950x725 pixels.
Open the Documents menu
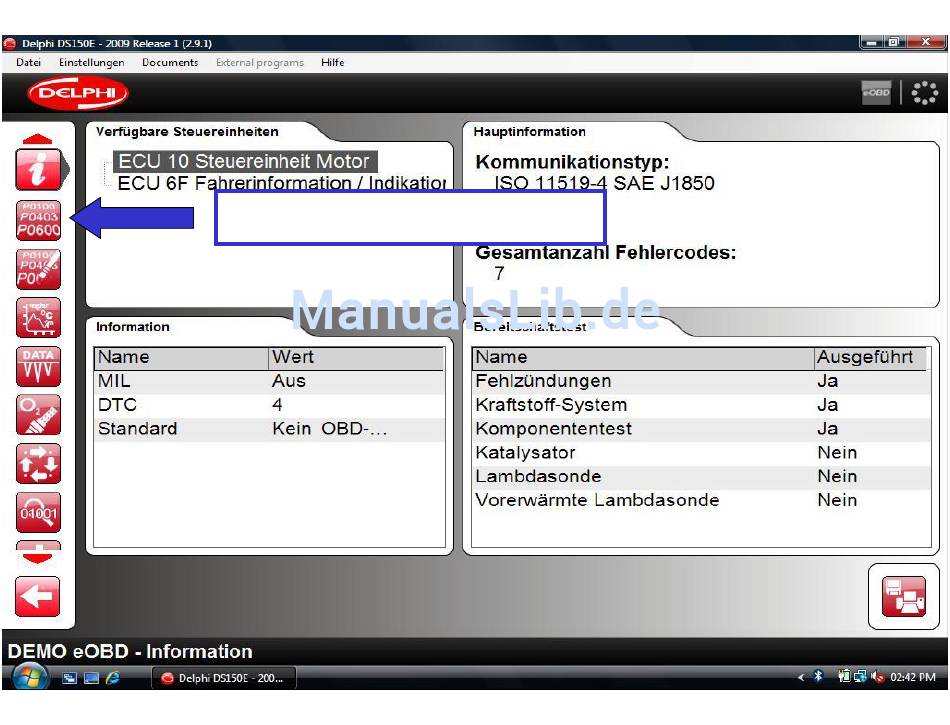(x=170, y=62)
